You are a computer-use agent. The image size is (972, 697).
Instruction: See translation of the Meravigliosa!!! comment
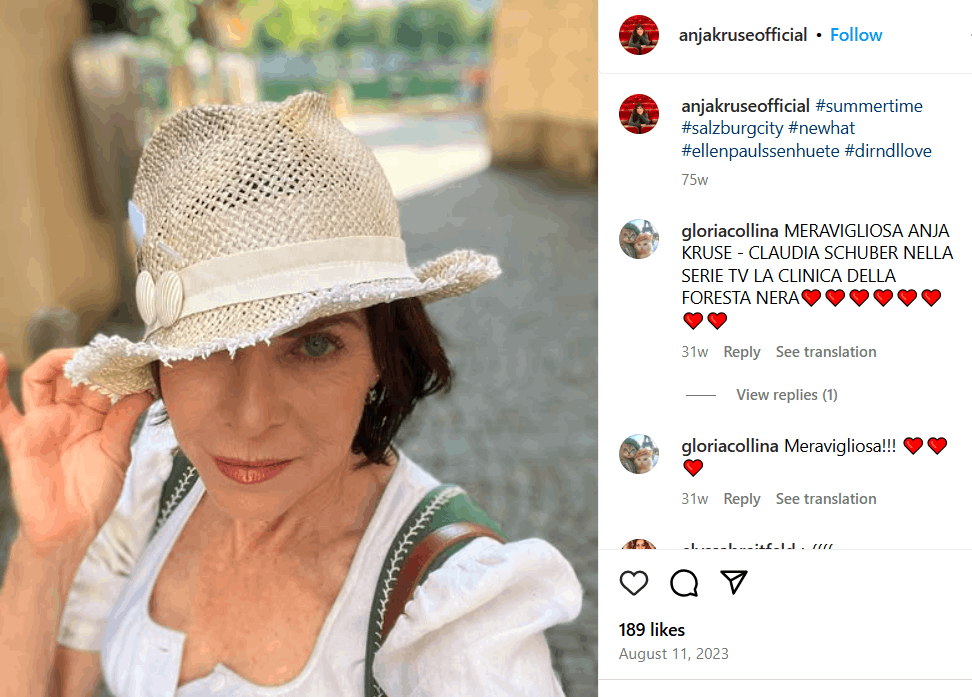pos(826,499)
